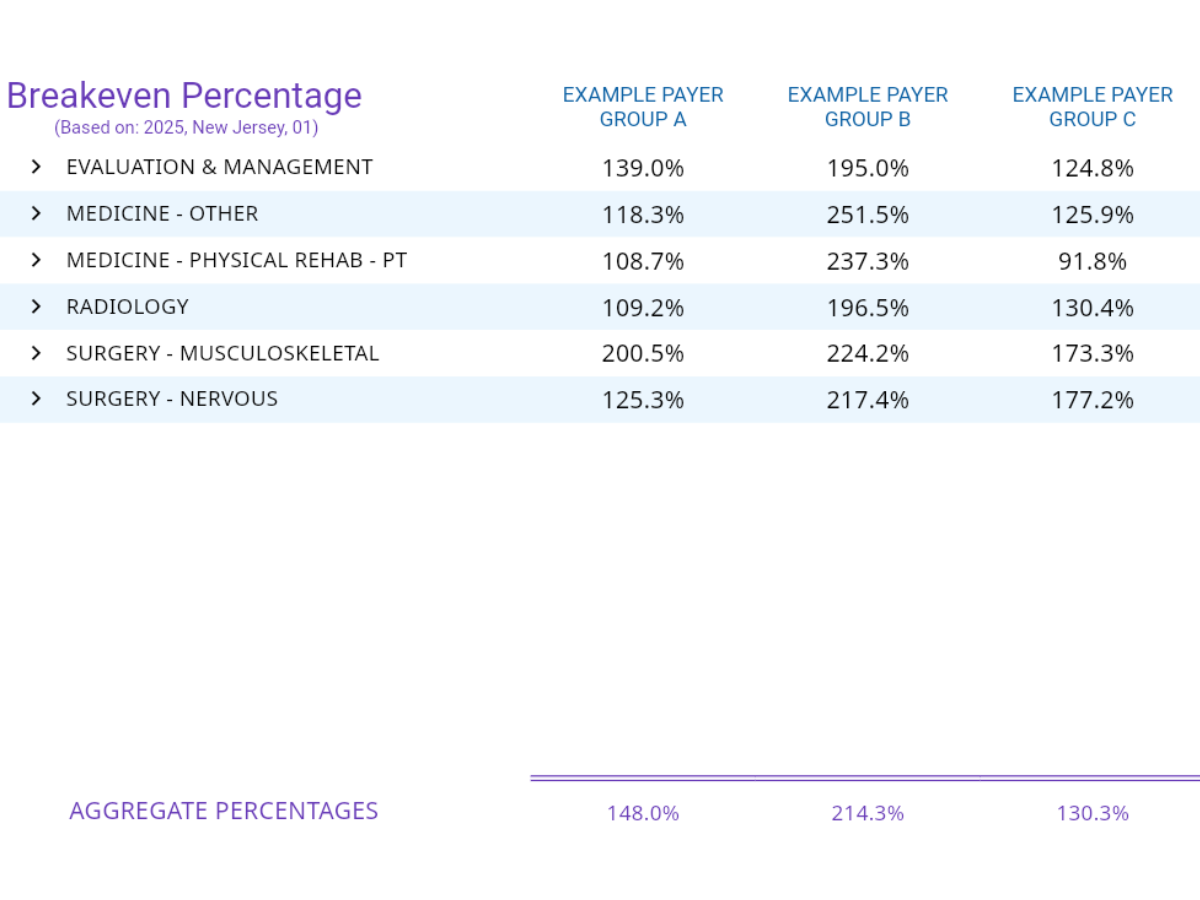Expand the Radiology row chevron

point(37,306)
